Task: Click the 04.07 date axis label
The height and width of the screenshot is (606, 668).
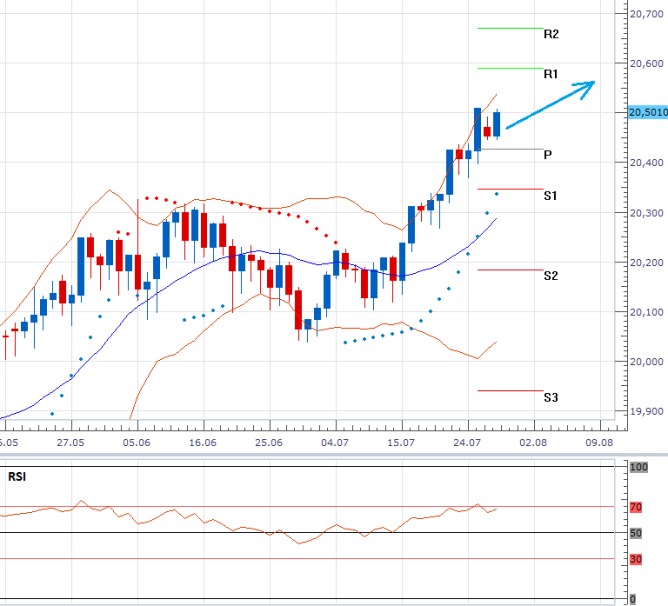Action: pyautogui.click(x=335, y=442)
